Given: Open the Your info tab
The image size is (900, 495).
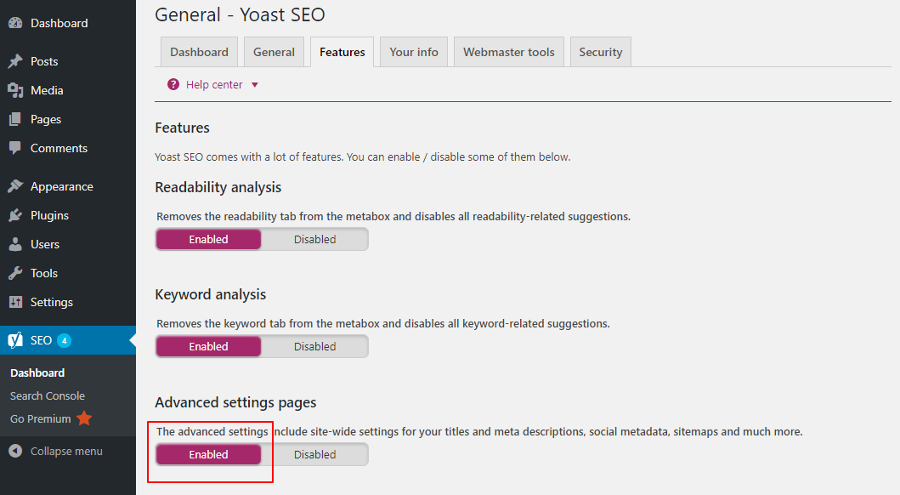Looking at the screenshot, I should (x=414, y=52).
